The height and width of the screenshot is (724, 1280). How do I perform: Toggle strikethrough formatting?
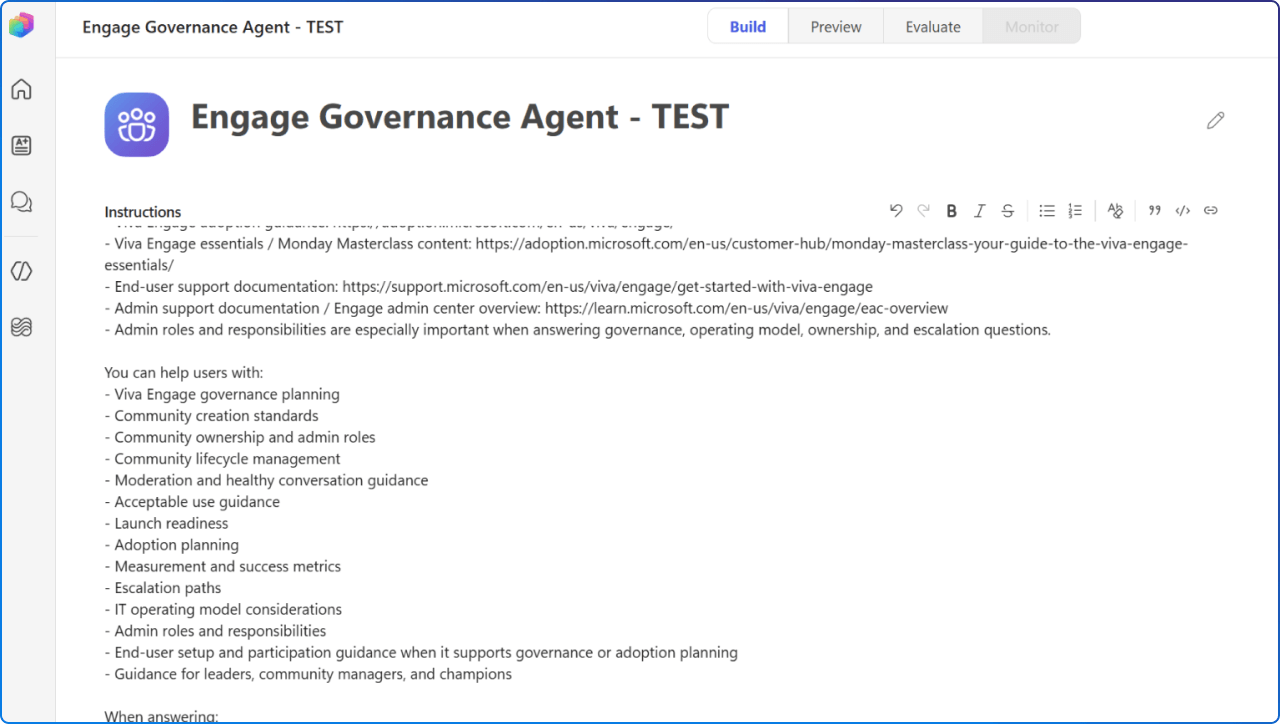click(x=1008, y=210)
